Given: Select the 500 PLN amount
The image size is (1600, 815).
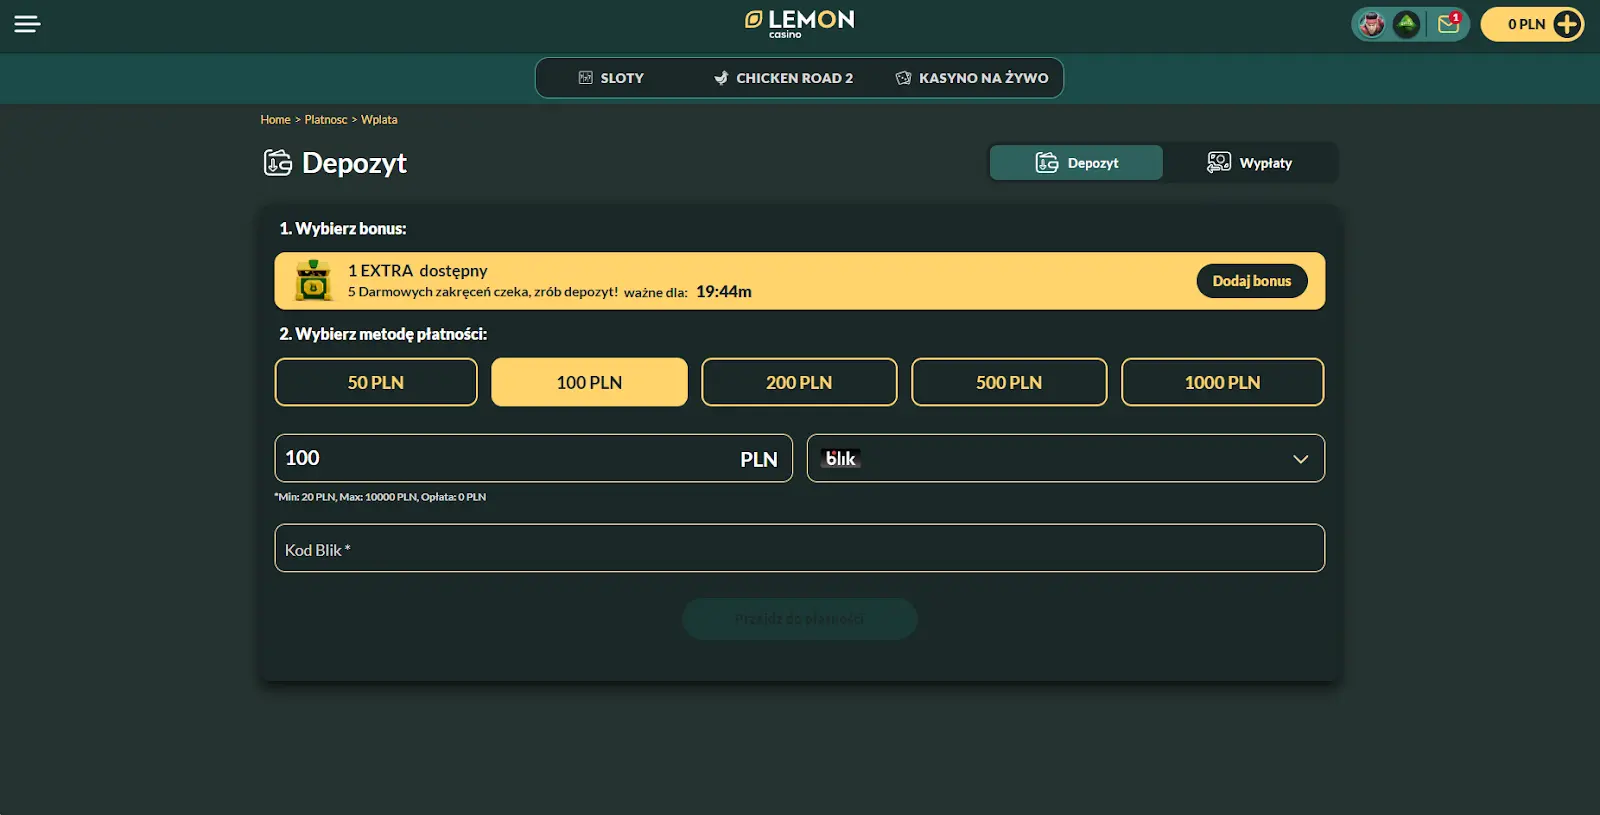Looking at the screenshot, I should pos(1009,382).
